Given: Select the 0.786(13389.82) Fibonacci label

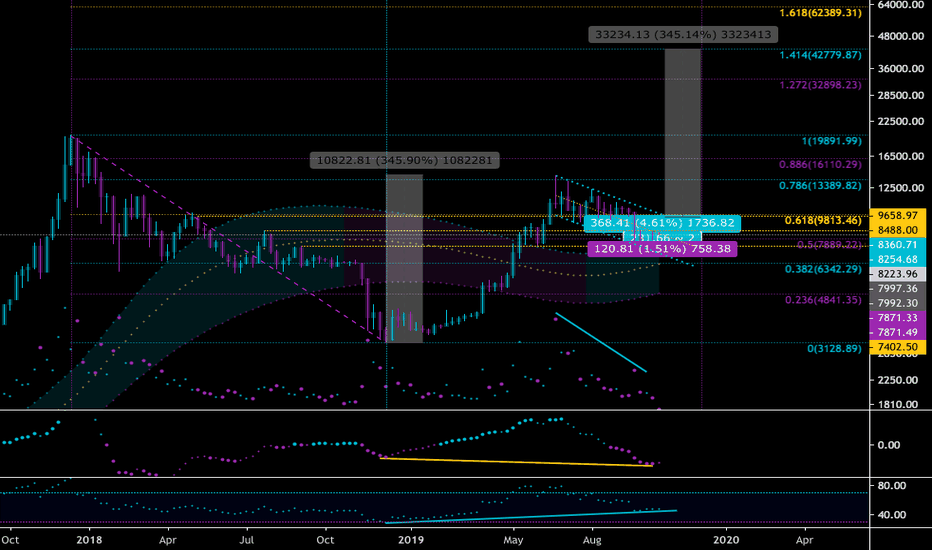Looking at the screenshot, I should [x=820, y=186].
